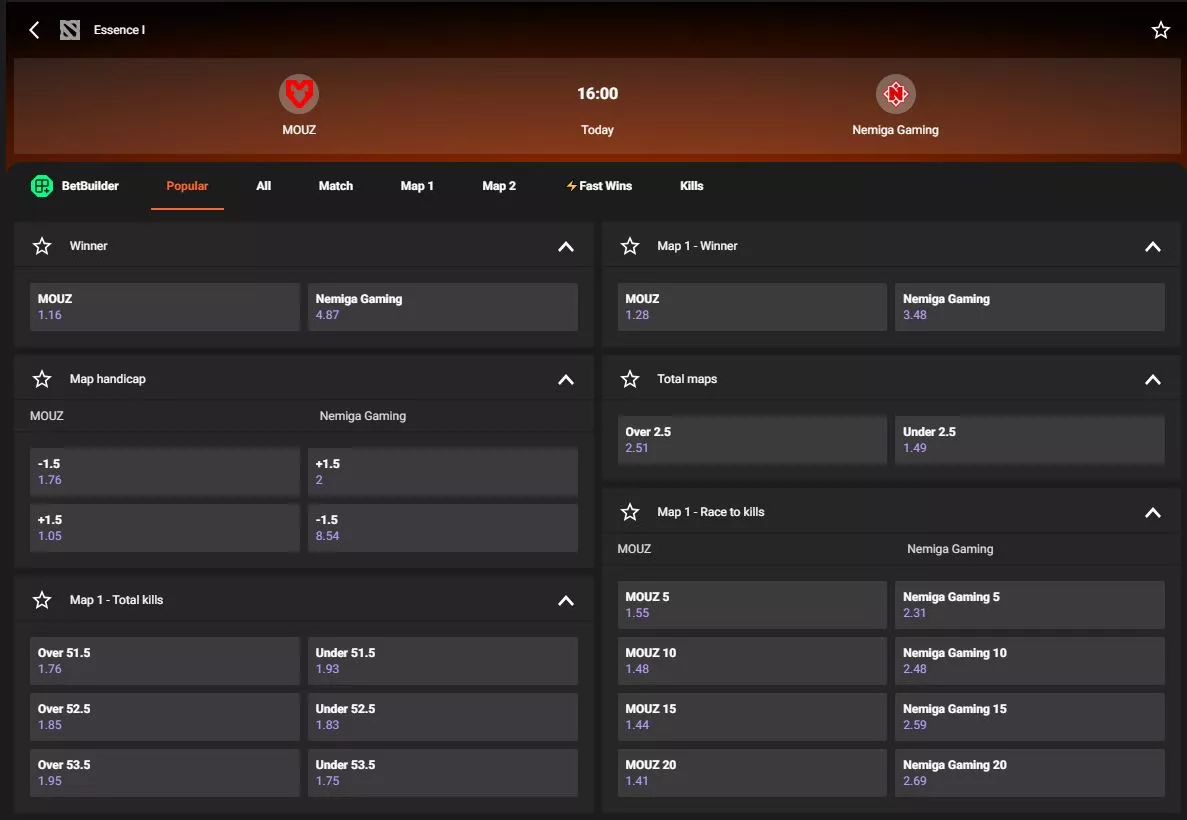The width and height of the screenshot is (1187, 820).
Task: Open the BetBuilder tab
Action: pyautogui.click(x=75, y=186)
